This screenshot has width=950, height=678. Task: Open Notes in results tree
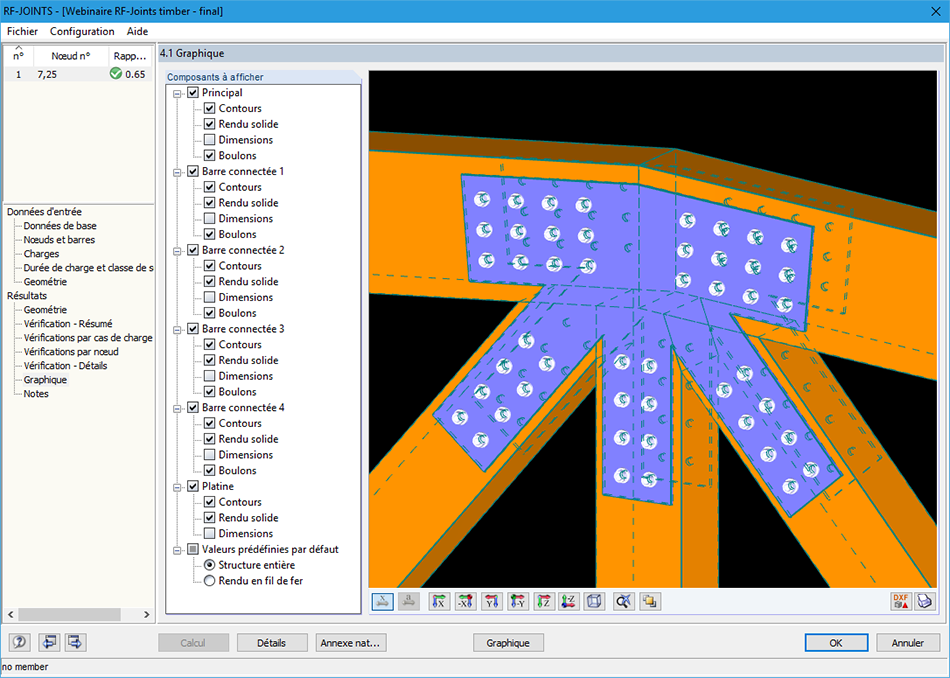(36, 394)
